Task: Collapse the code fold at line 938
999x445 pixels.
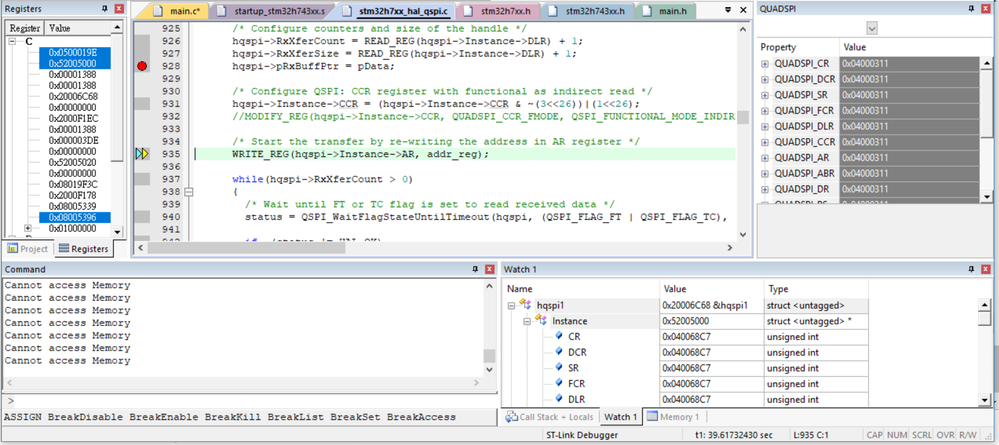Action: coord(187,191)
